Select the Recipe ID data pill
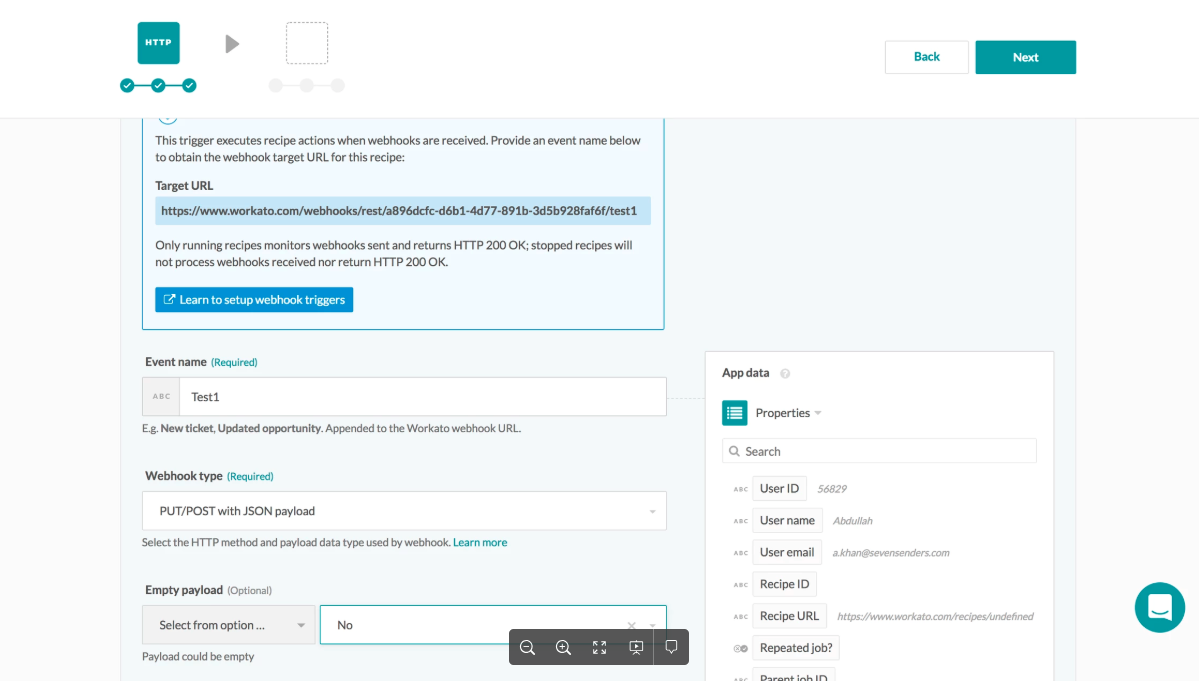 [785, 584]
